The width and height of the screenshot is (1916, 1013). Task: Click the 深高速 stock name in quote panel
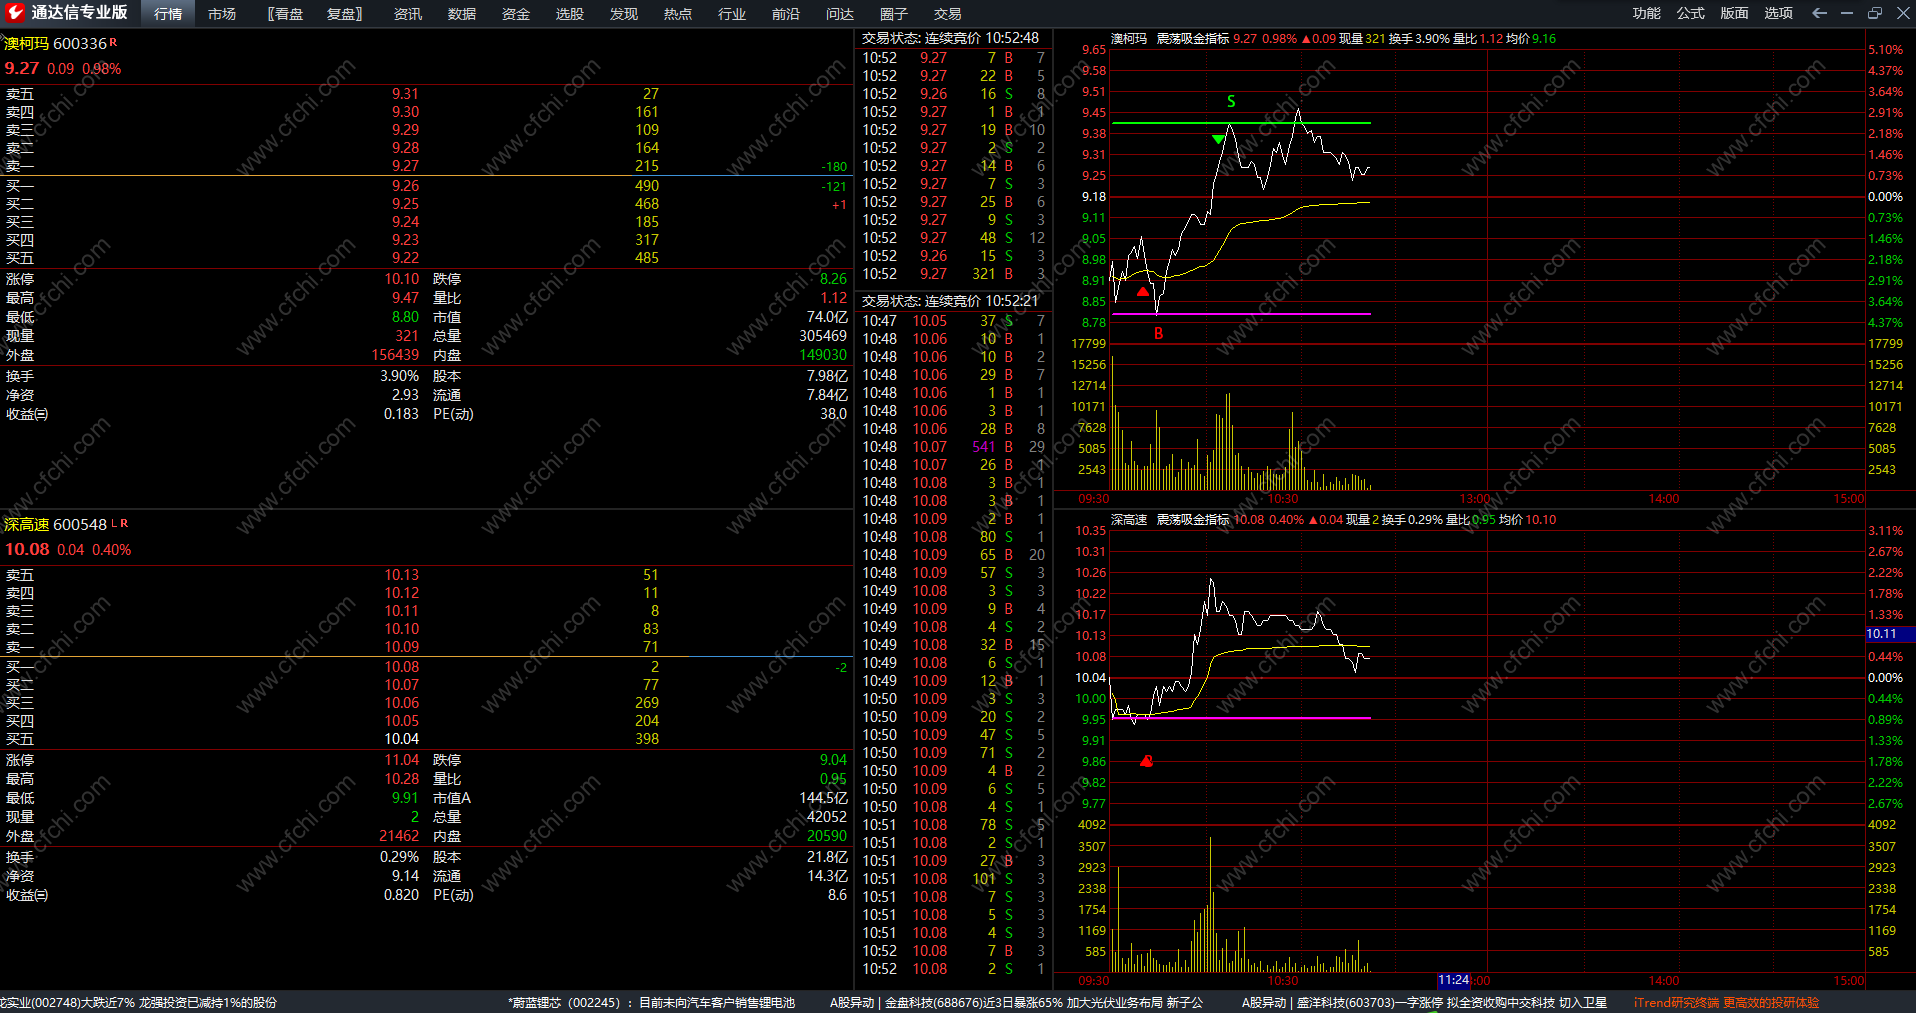click(26, 525)
